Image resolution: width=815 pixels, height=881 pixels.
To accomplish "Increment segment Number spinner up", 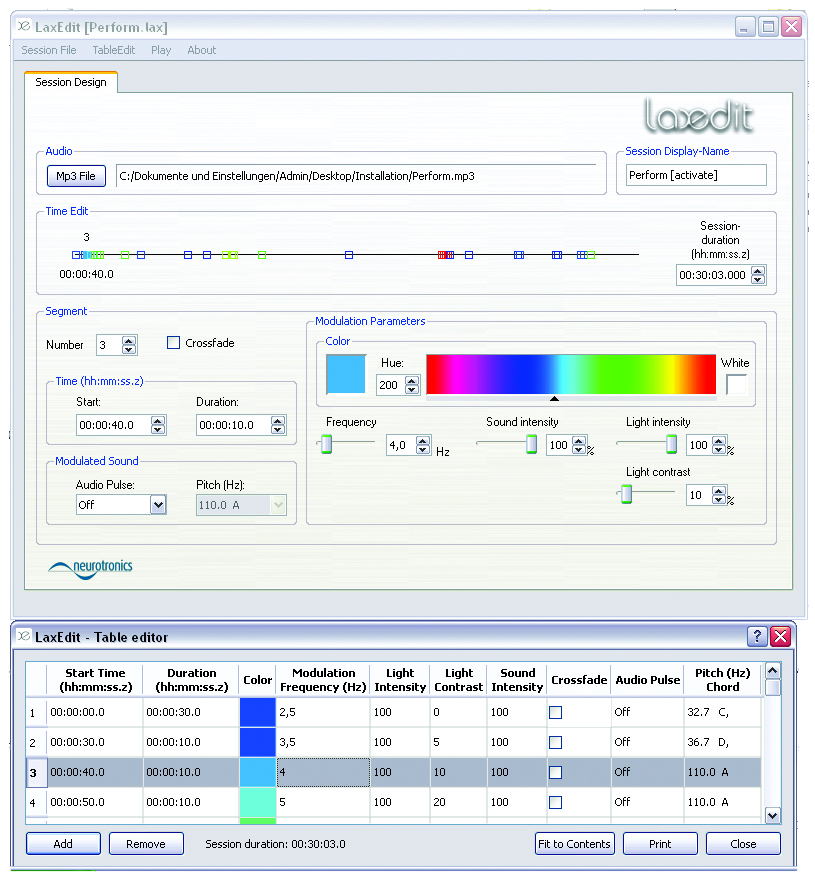I will [x=129, y=340].
